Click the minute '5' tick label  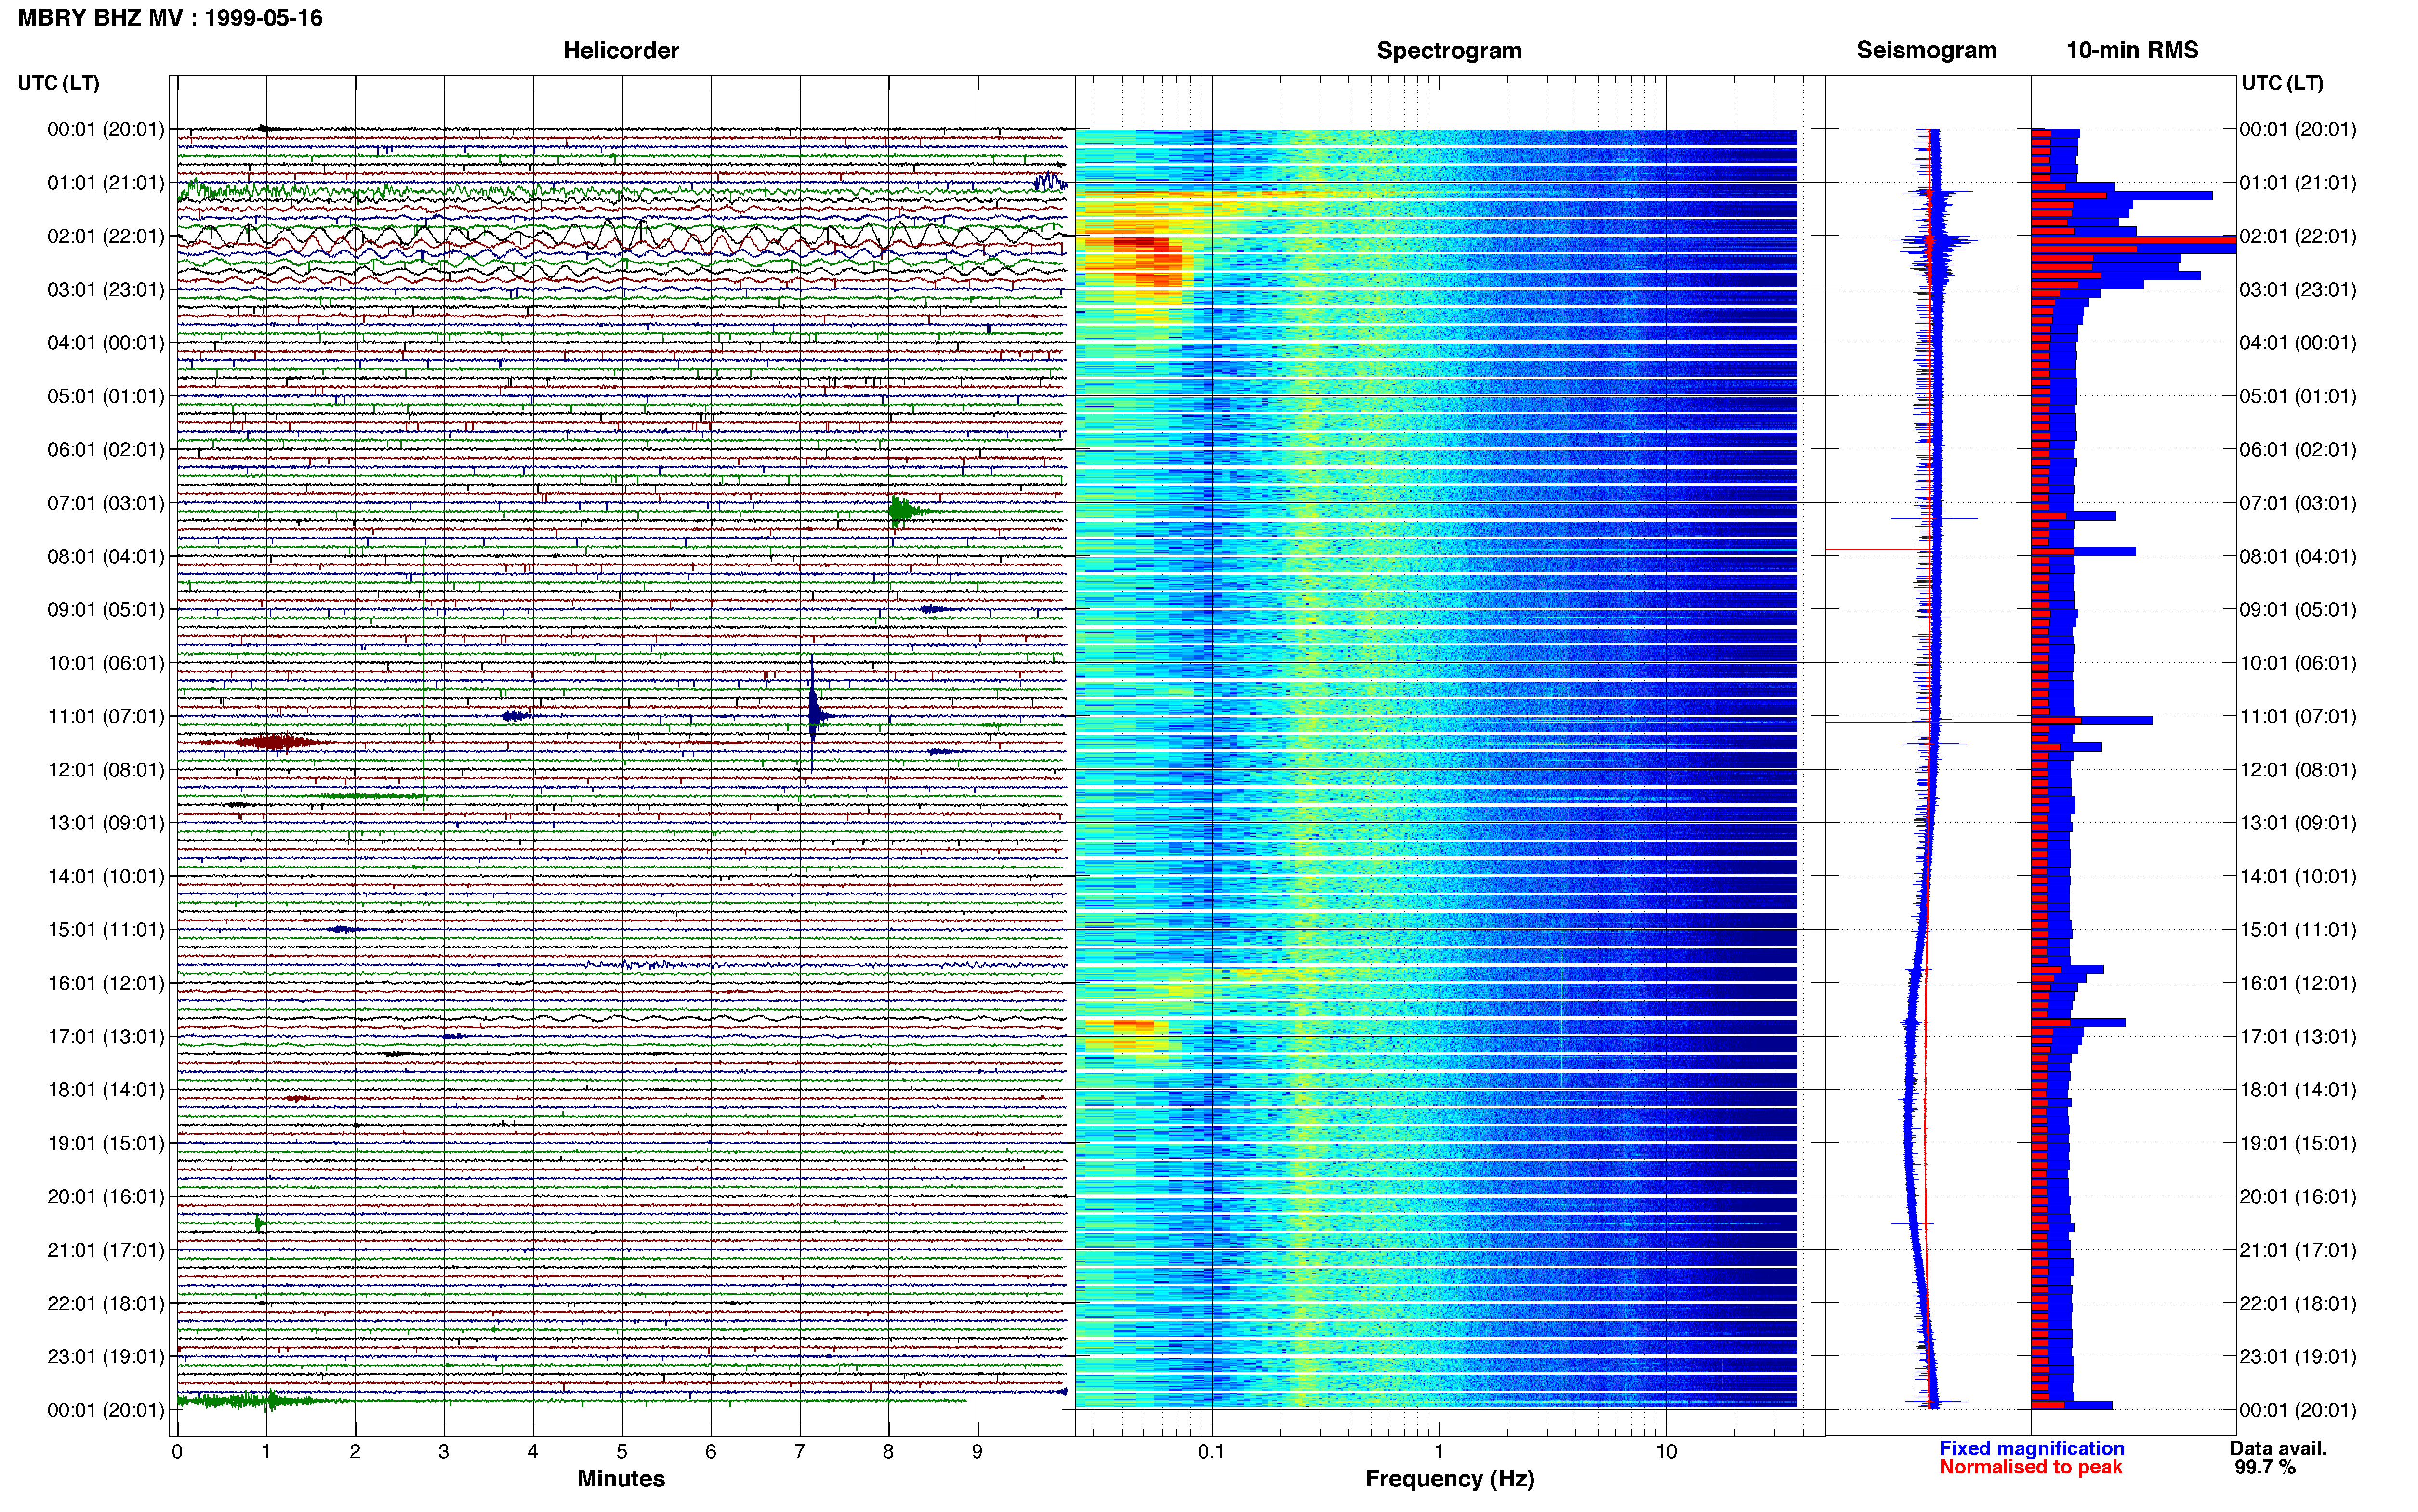(x=622, y=1452)
